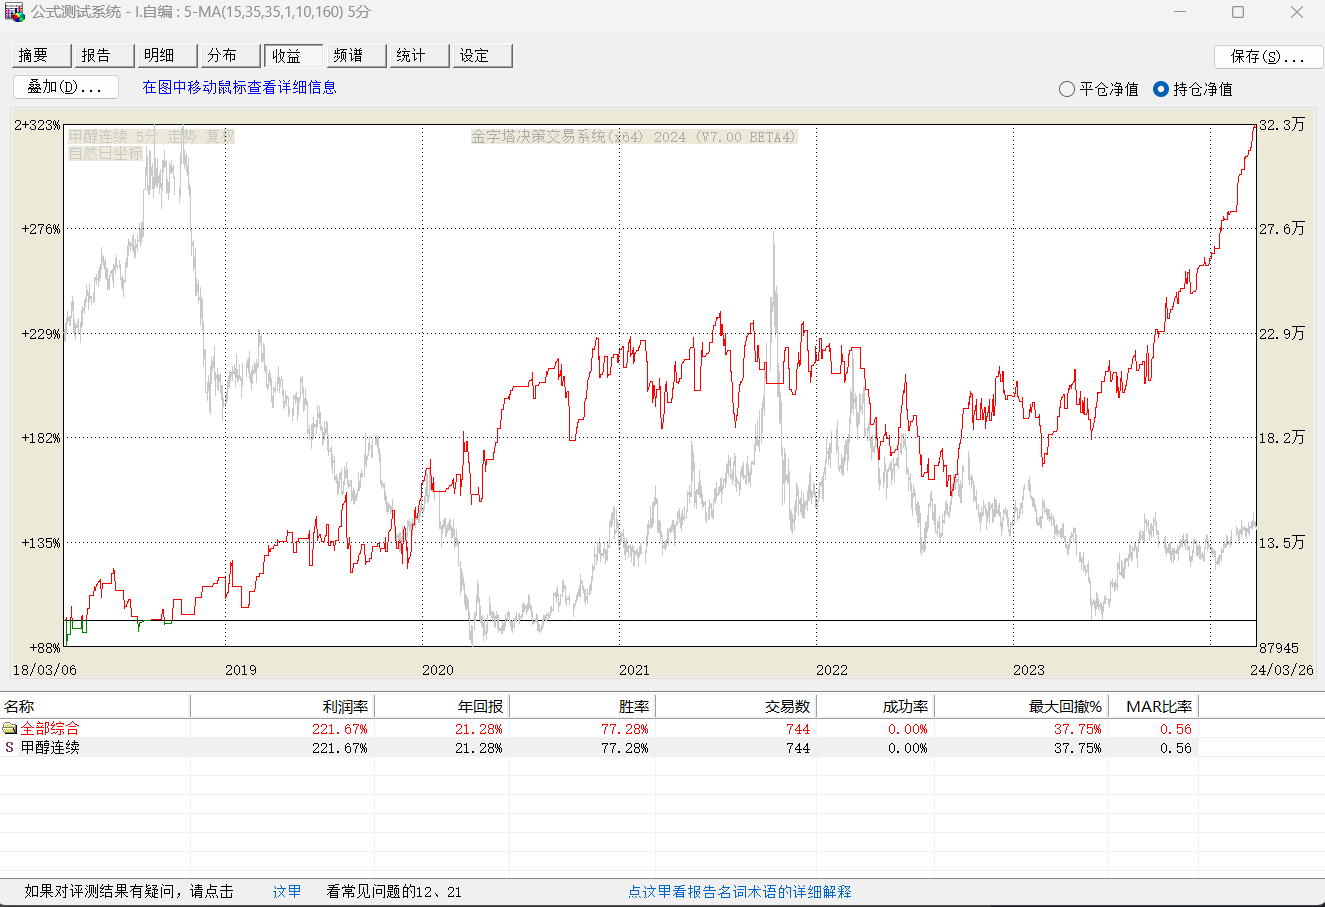Select the 全部综合 row name
The image size is (1325, 907).
tap(50, 729)
